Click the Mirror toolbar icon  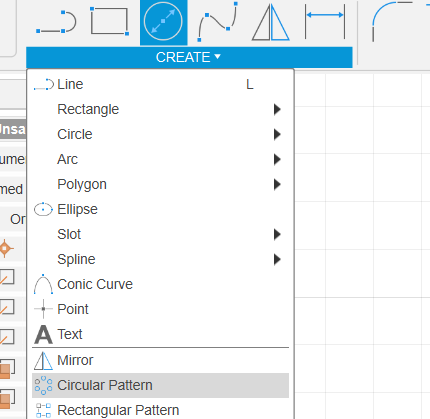(x=271, y=22)
